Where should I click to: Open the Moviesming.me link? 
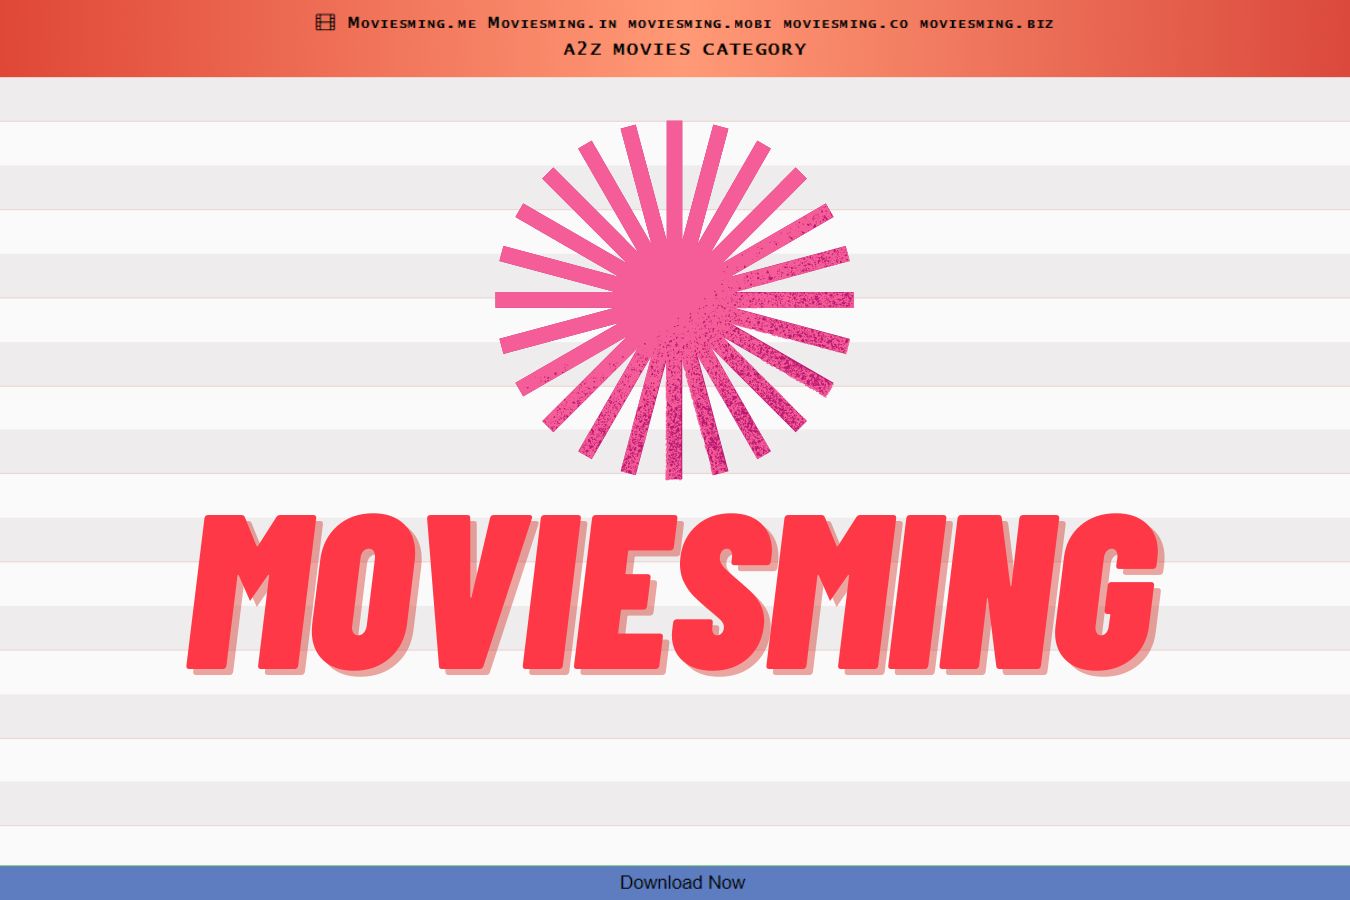412,22
